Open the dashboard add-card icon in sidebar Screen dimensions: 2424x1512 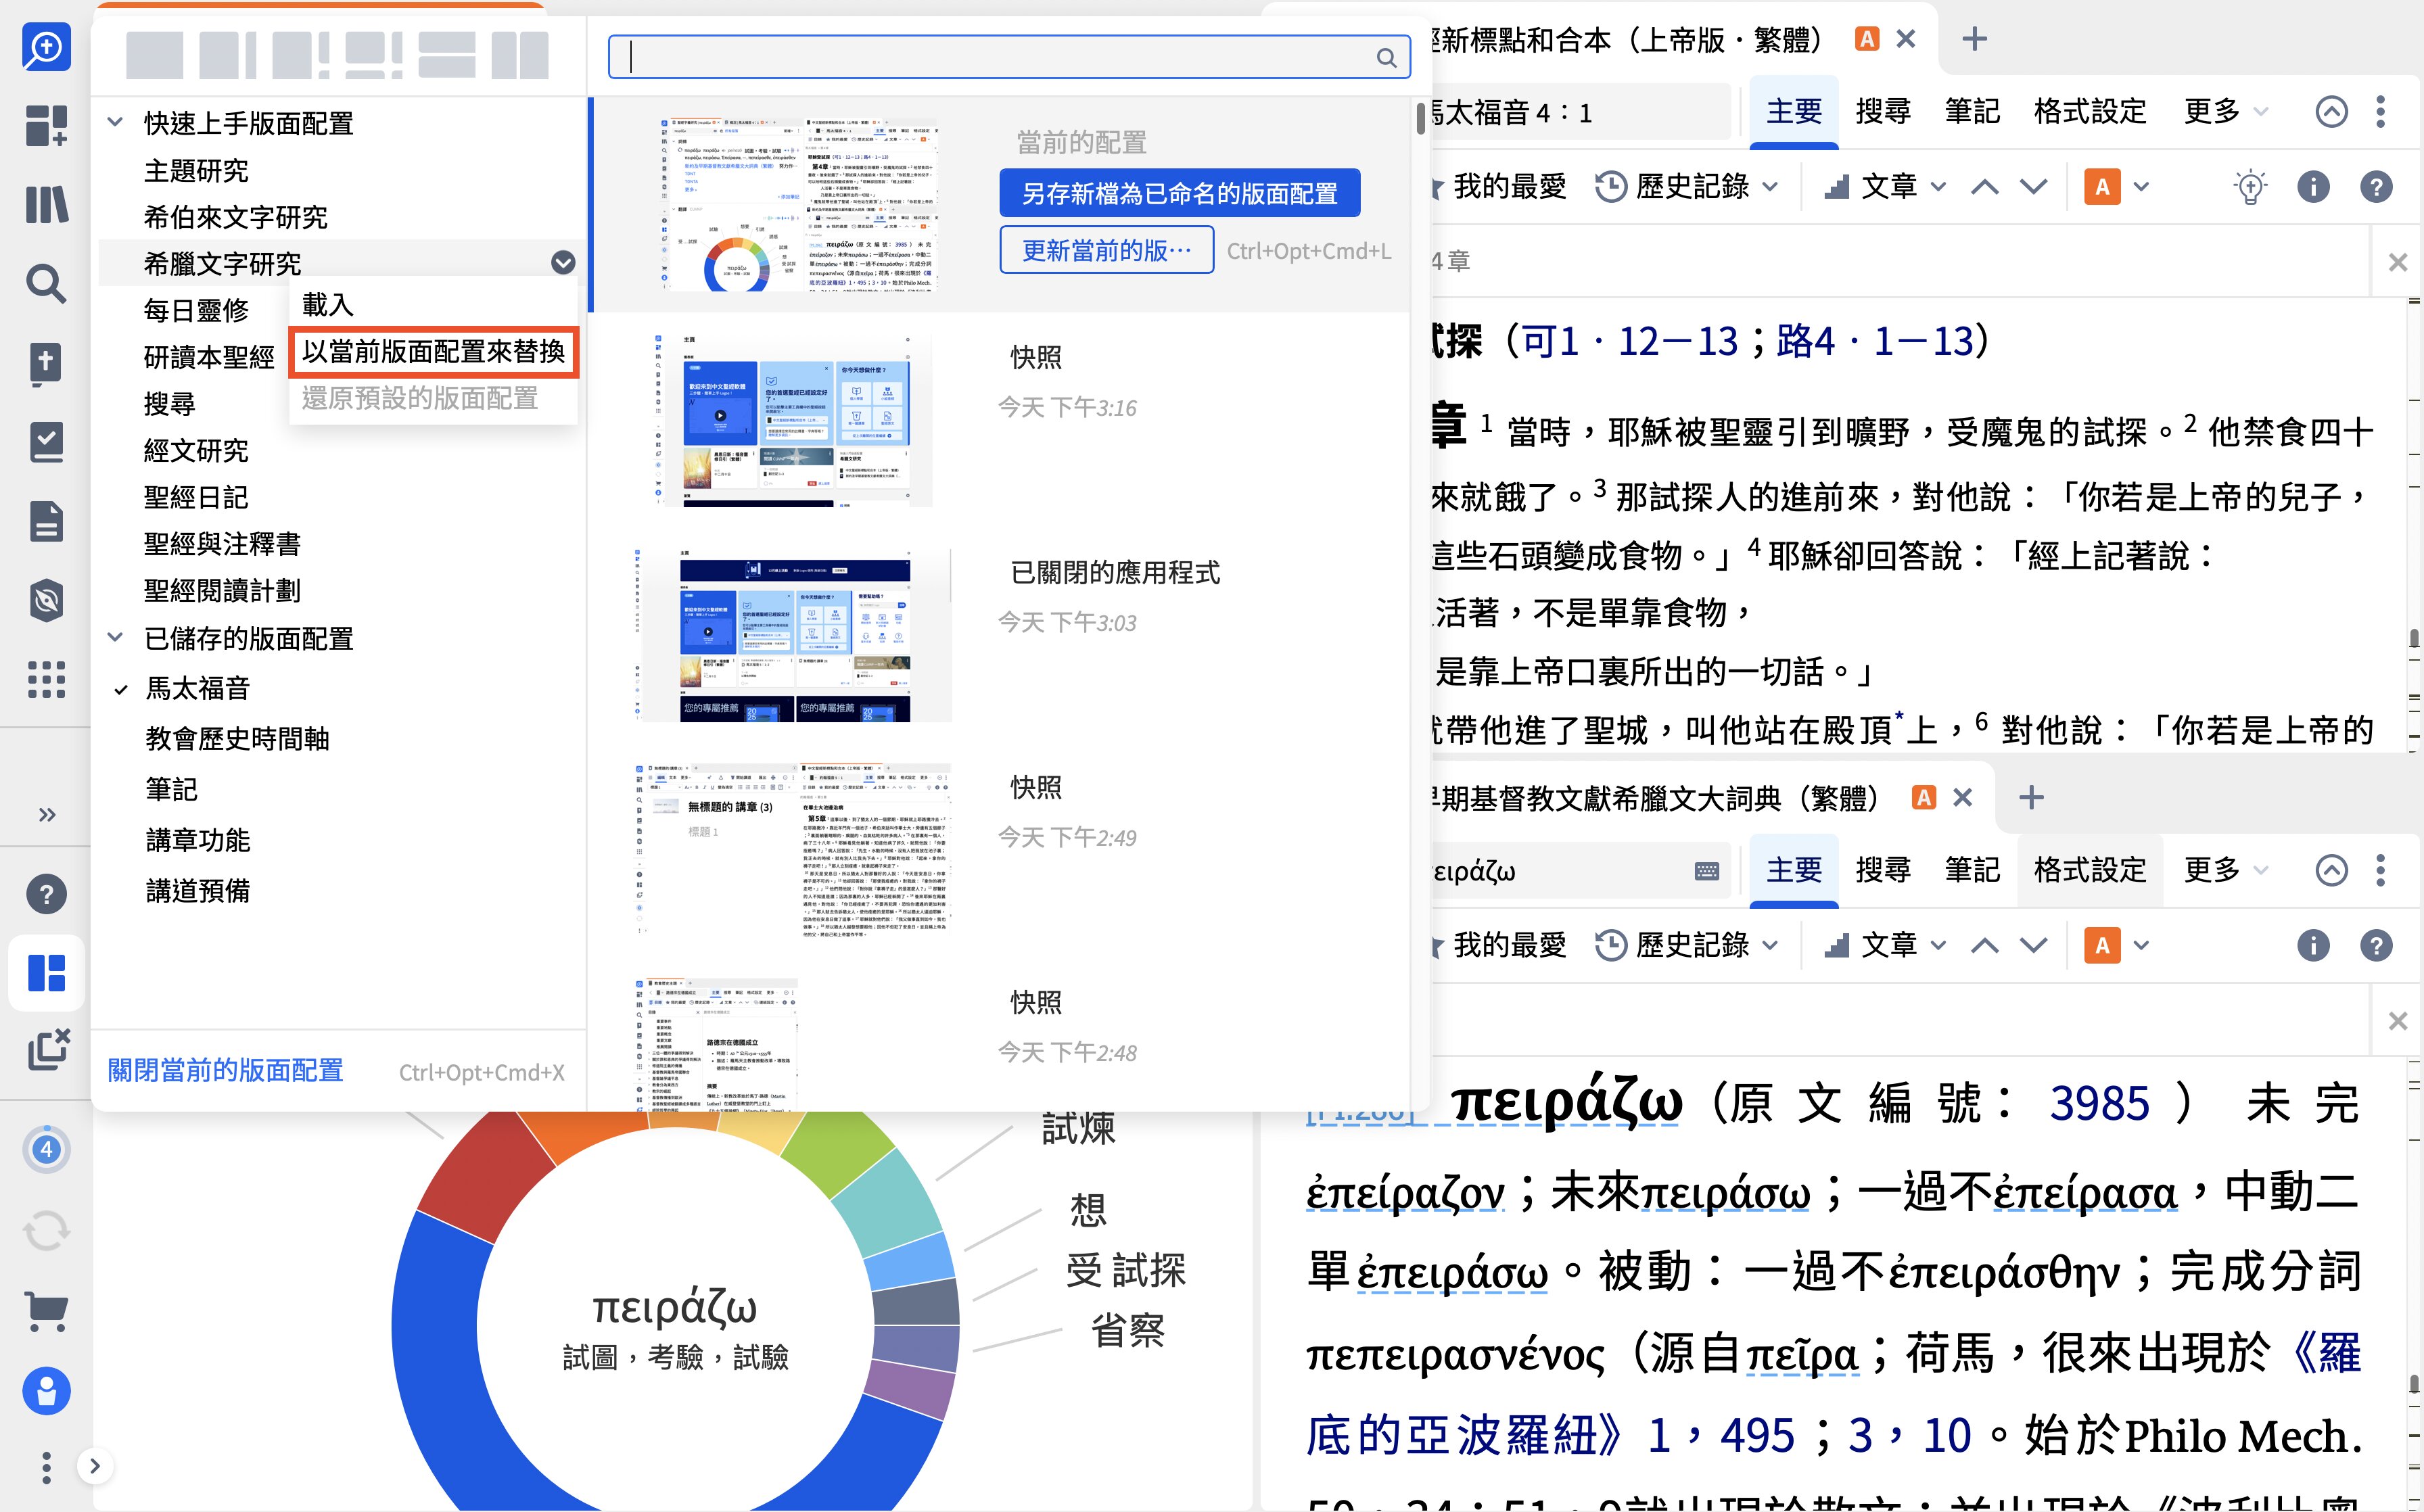tap(46, 126)
